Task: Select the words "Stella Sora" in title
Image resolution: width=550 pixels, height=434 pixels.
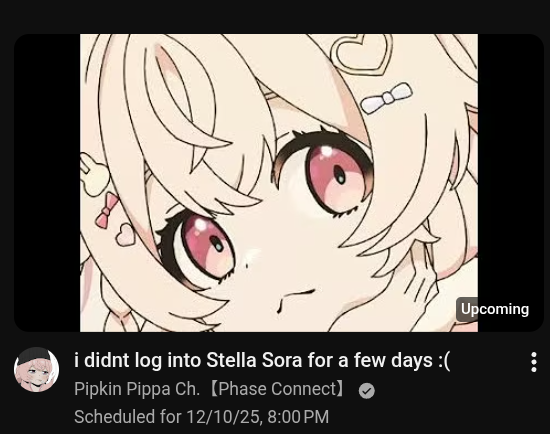Action: pyautogui.click(x=254, y=360)
